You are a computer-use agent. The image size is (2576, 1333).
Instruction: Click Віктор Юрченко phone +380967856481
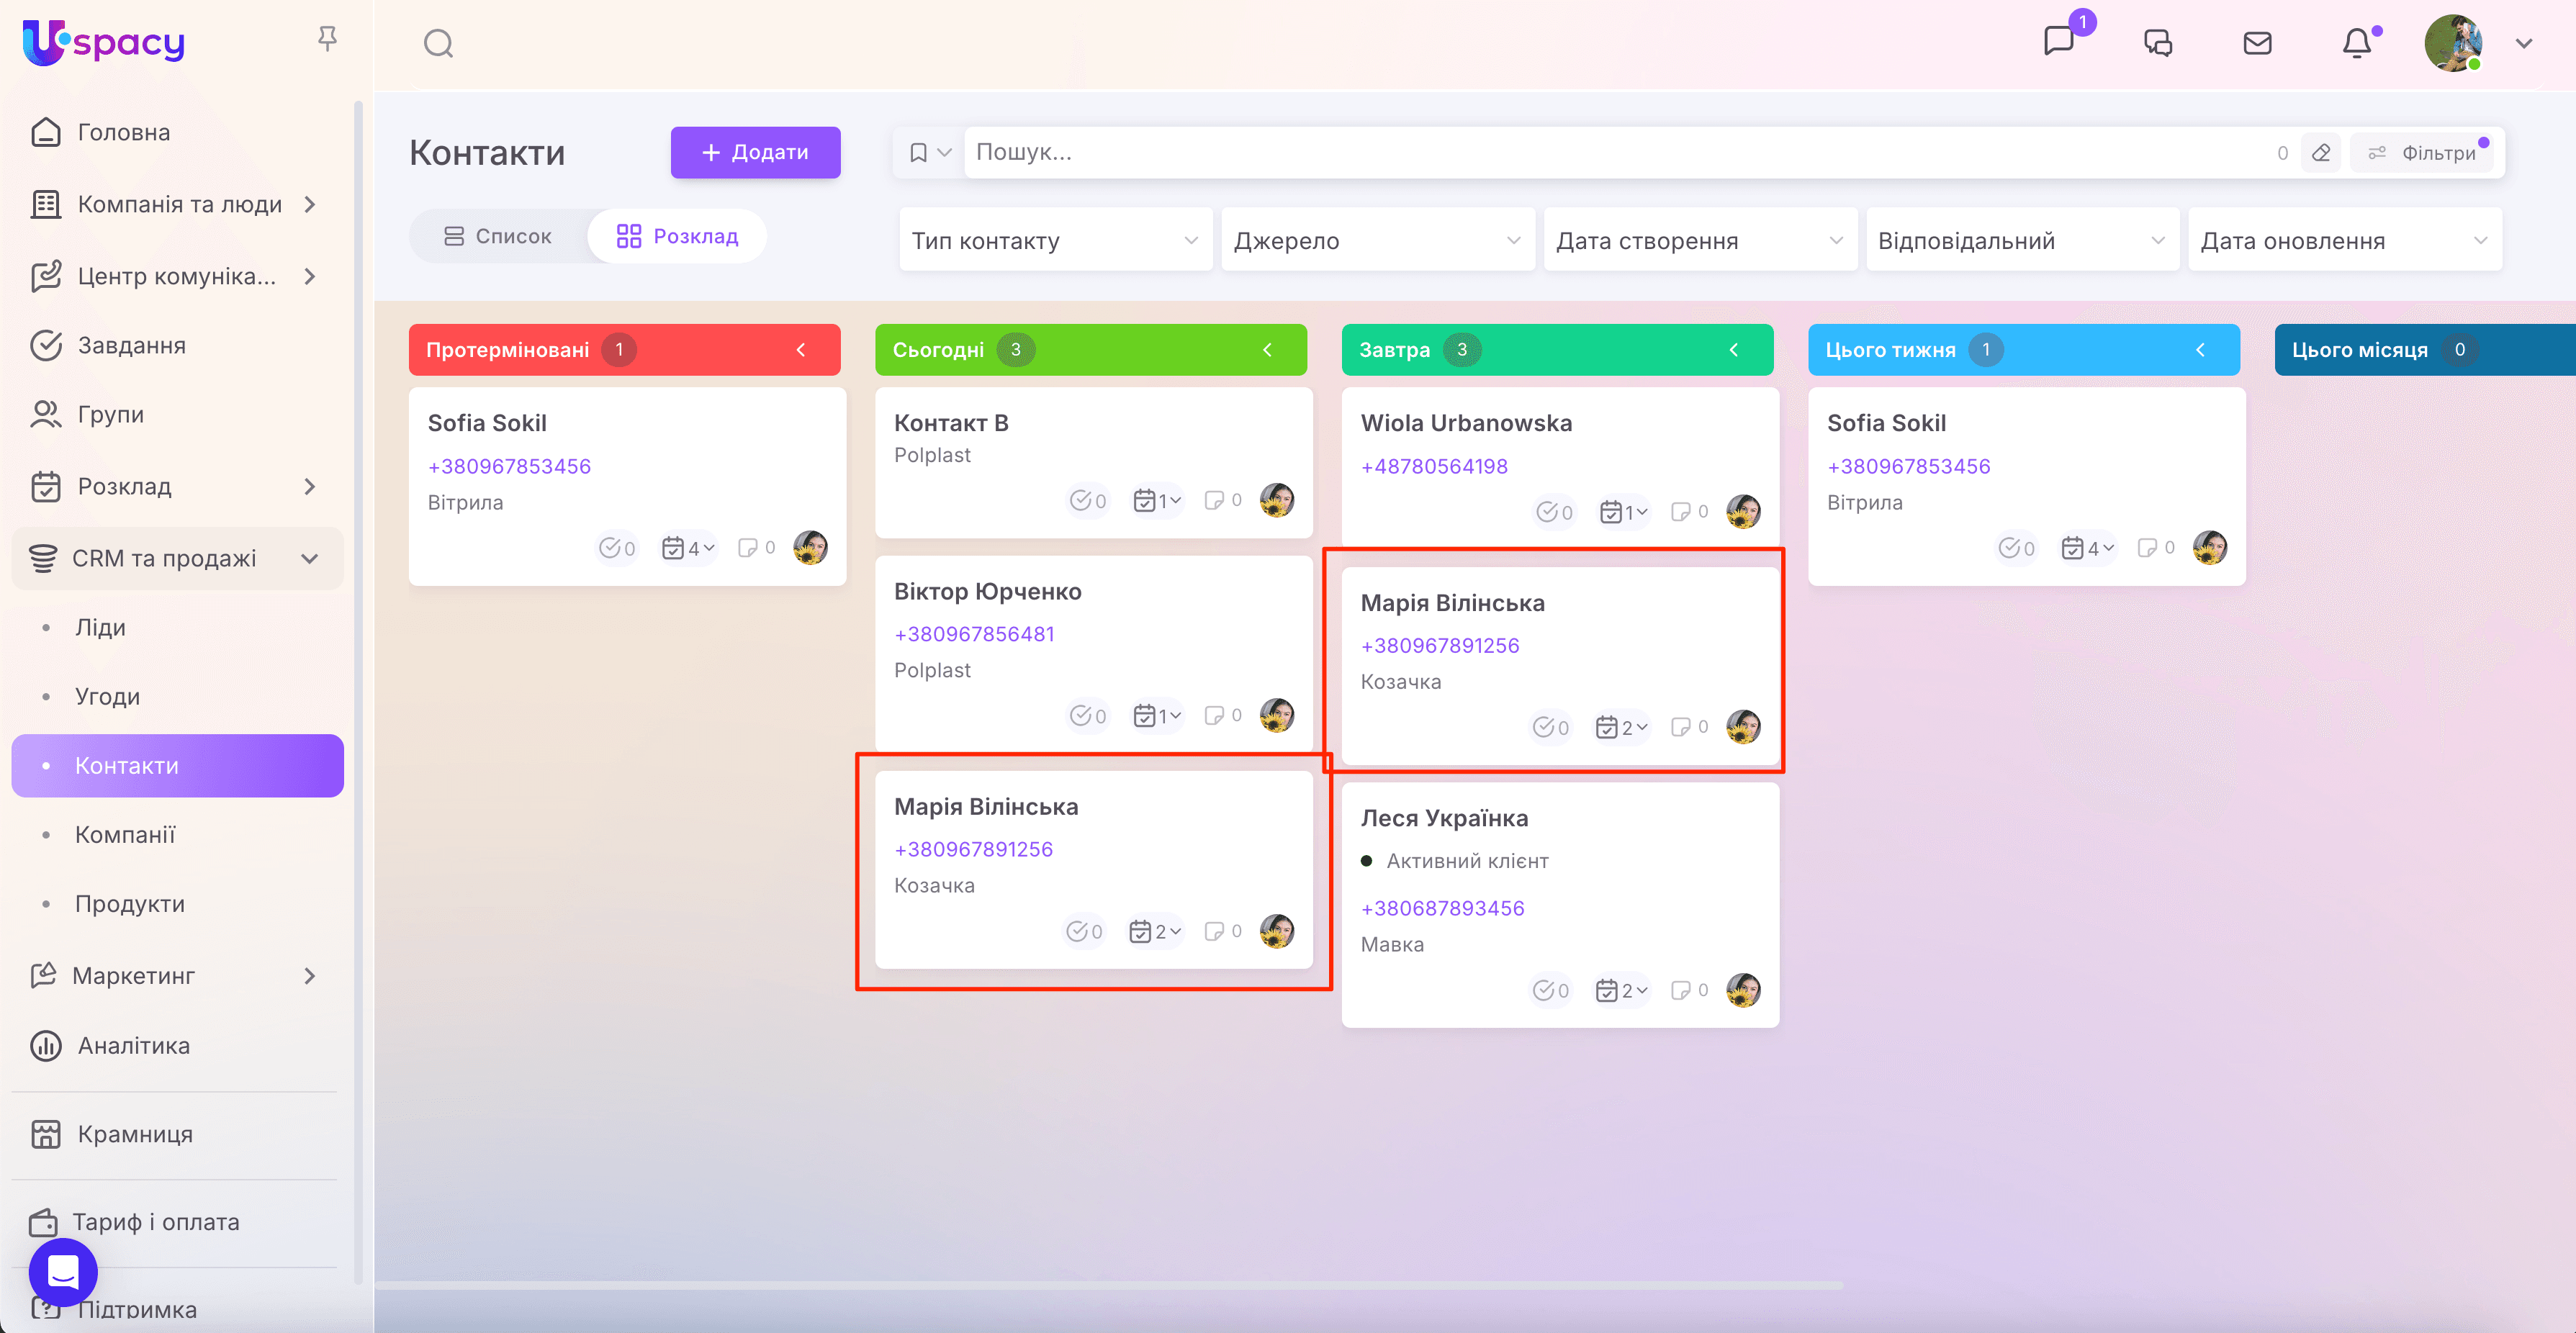(974, 634)
